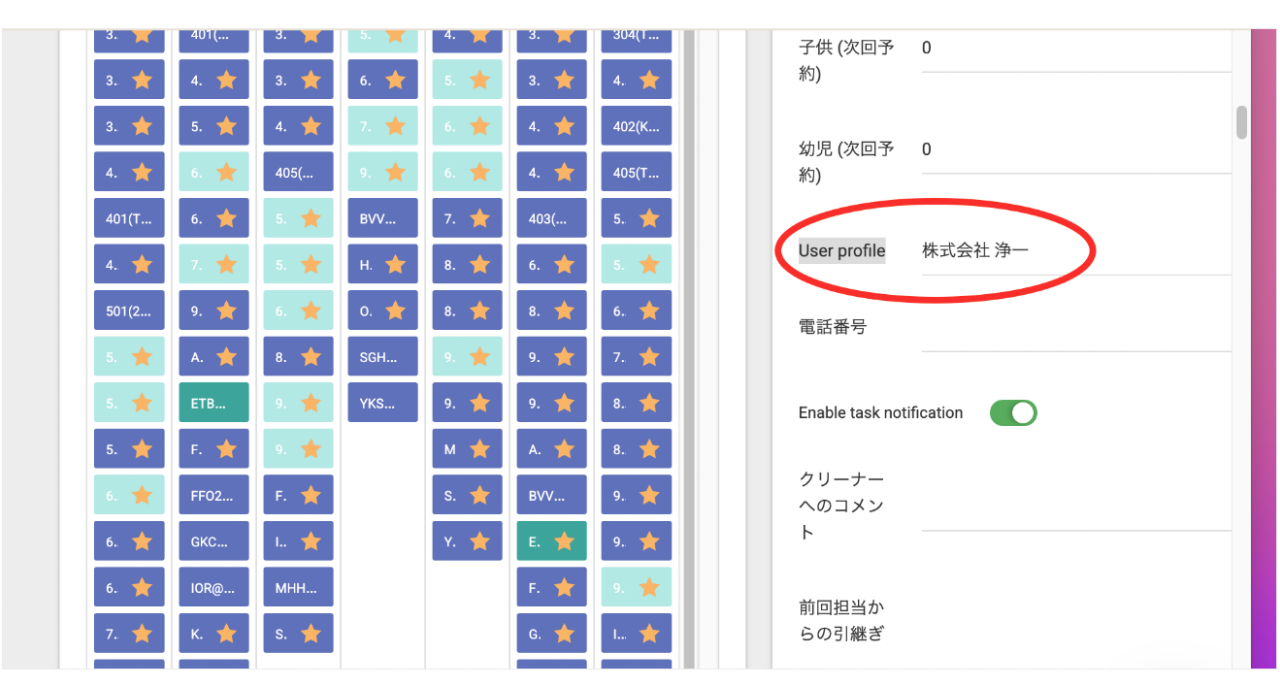Screen dimensions: 1280x687
Task: Click the star on the green "E." chip
Action: [x=564, y=542]
